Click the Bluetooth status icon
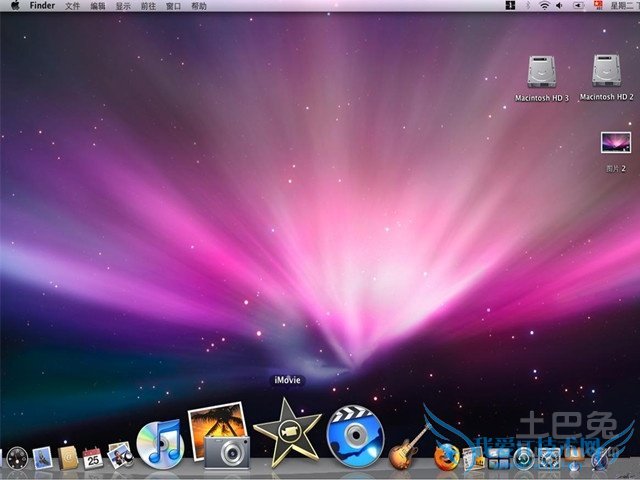640x480 pixels. [x=527, y=6]
